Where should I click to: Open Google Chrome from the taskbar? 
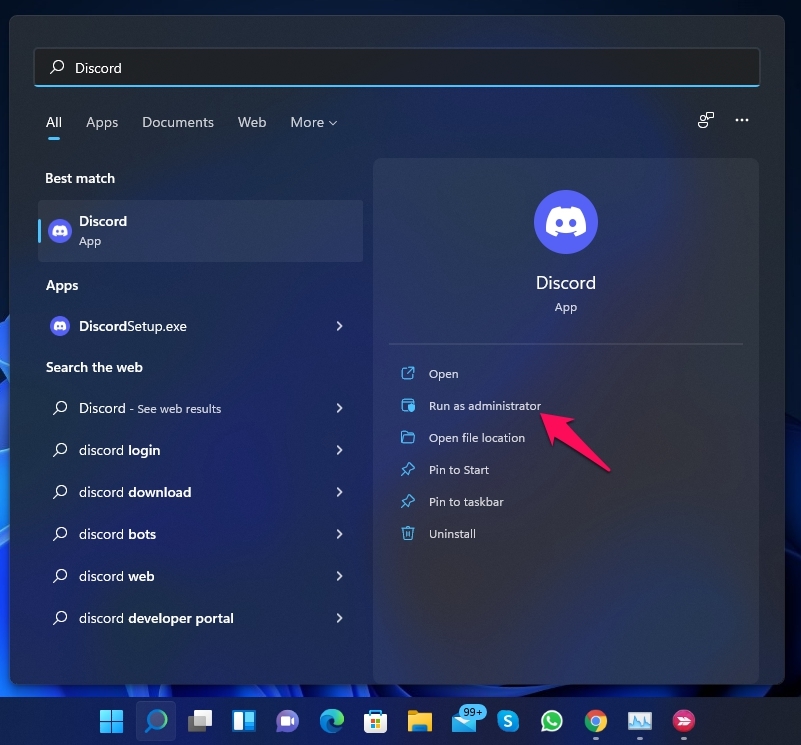click(x=596, y=720)
